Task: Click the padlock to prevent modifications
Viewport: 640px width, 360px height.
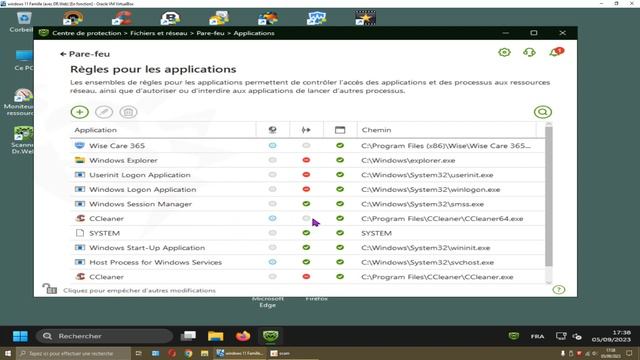Action: [x=50, y=289]
